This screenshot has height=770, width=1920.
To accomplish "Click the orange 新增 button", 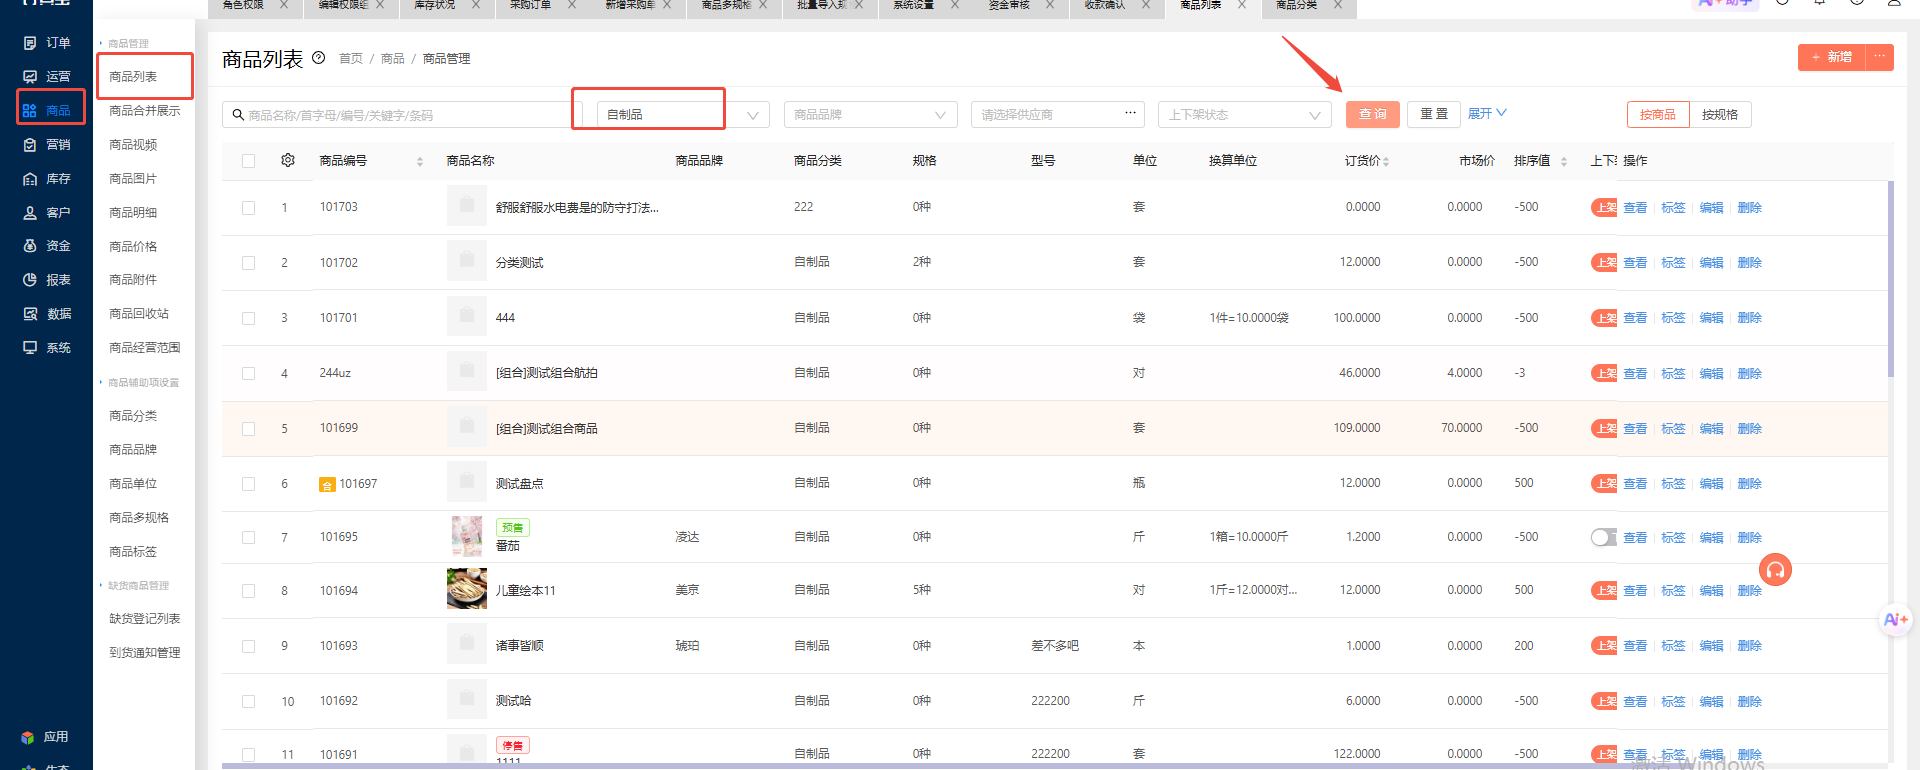I will click(1832, 57).
